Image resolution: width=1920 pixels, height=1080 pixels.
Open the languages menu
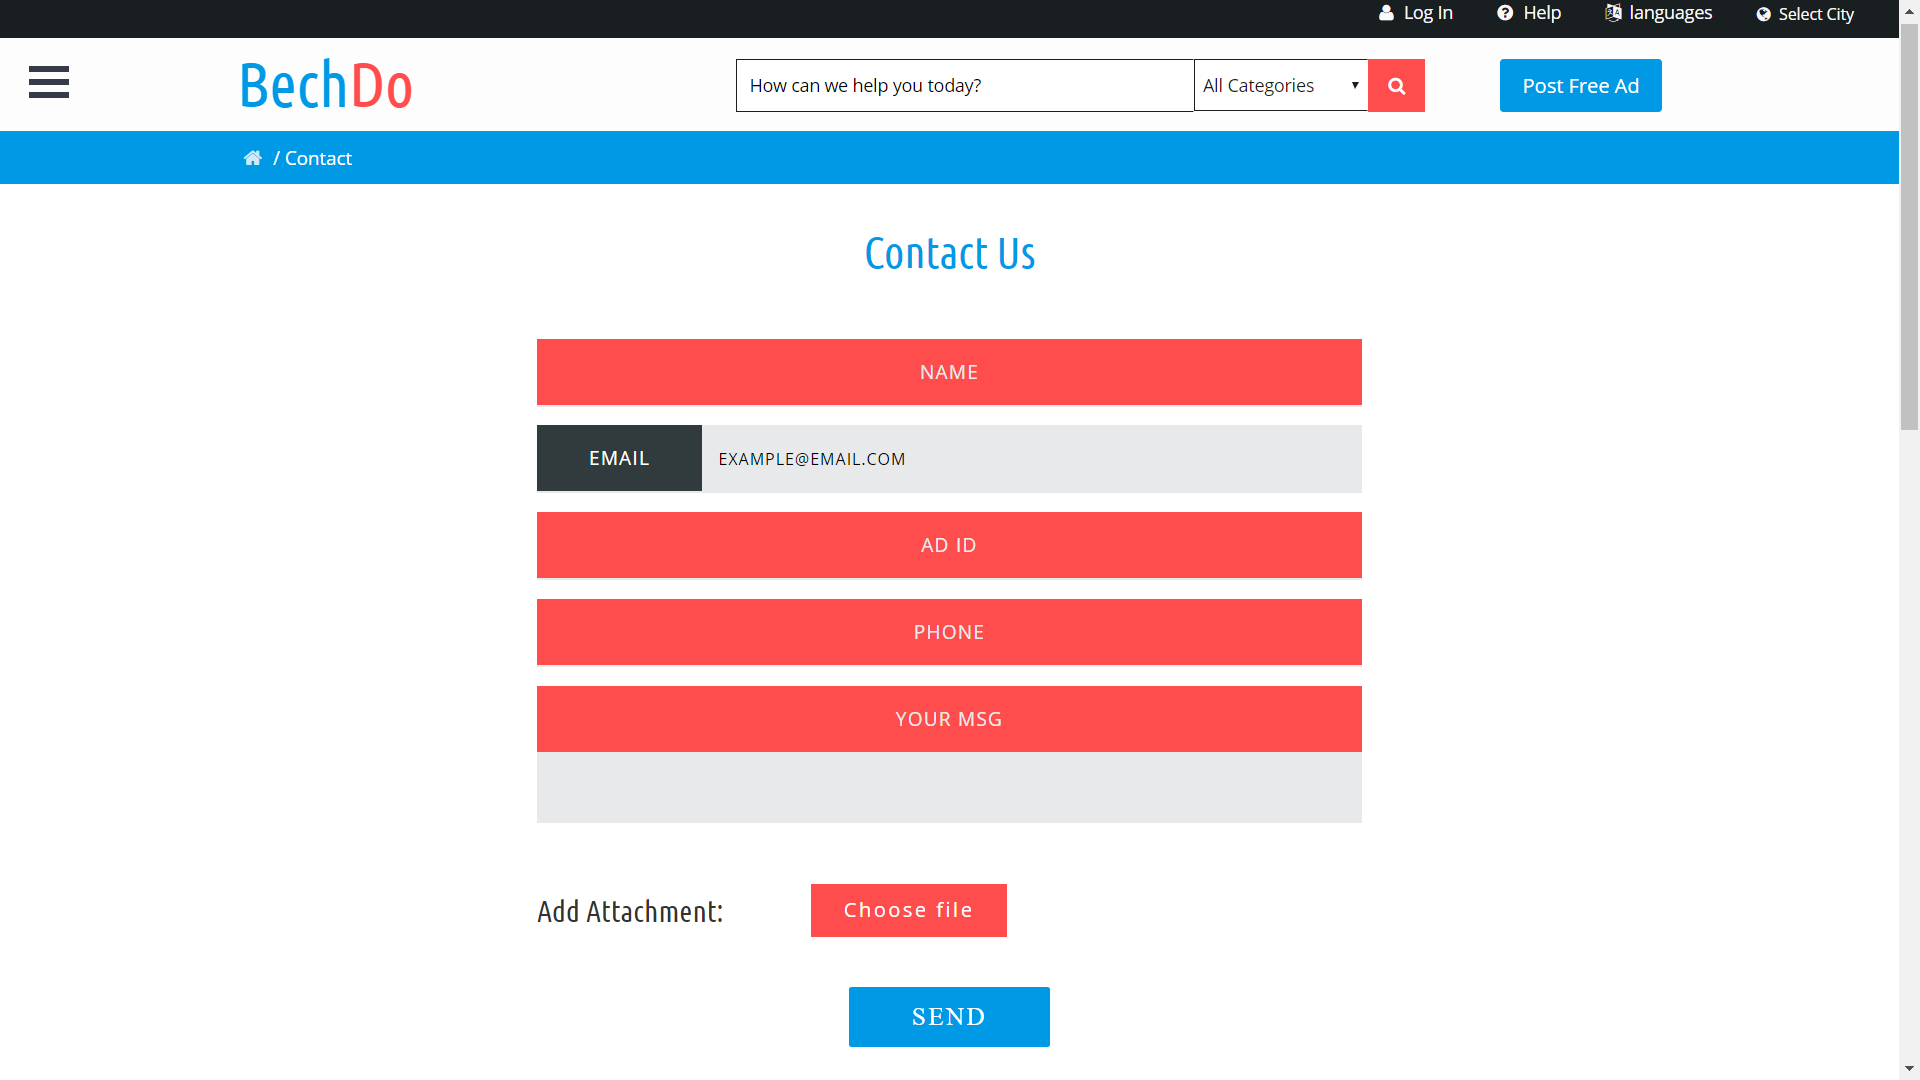coord(1670,13)
